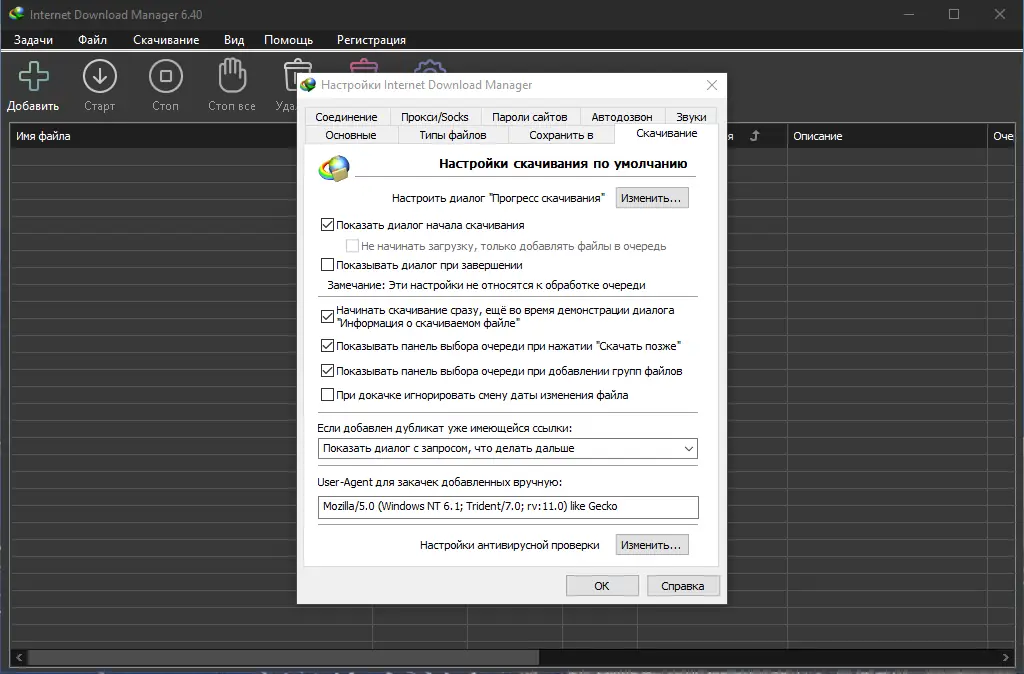Click the Старт download toolbar icon

[100, 76]
